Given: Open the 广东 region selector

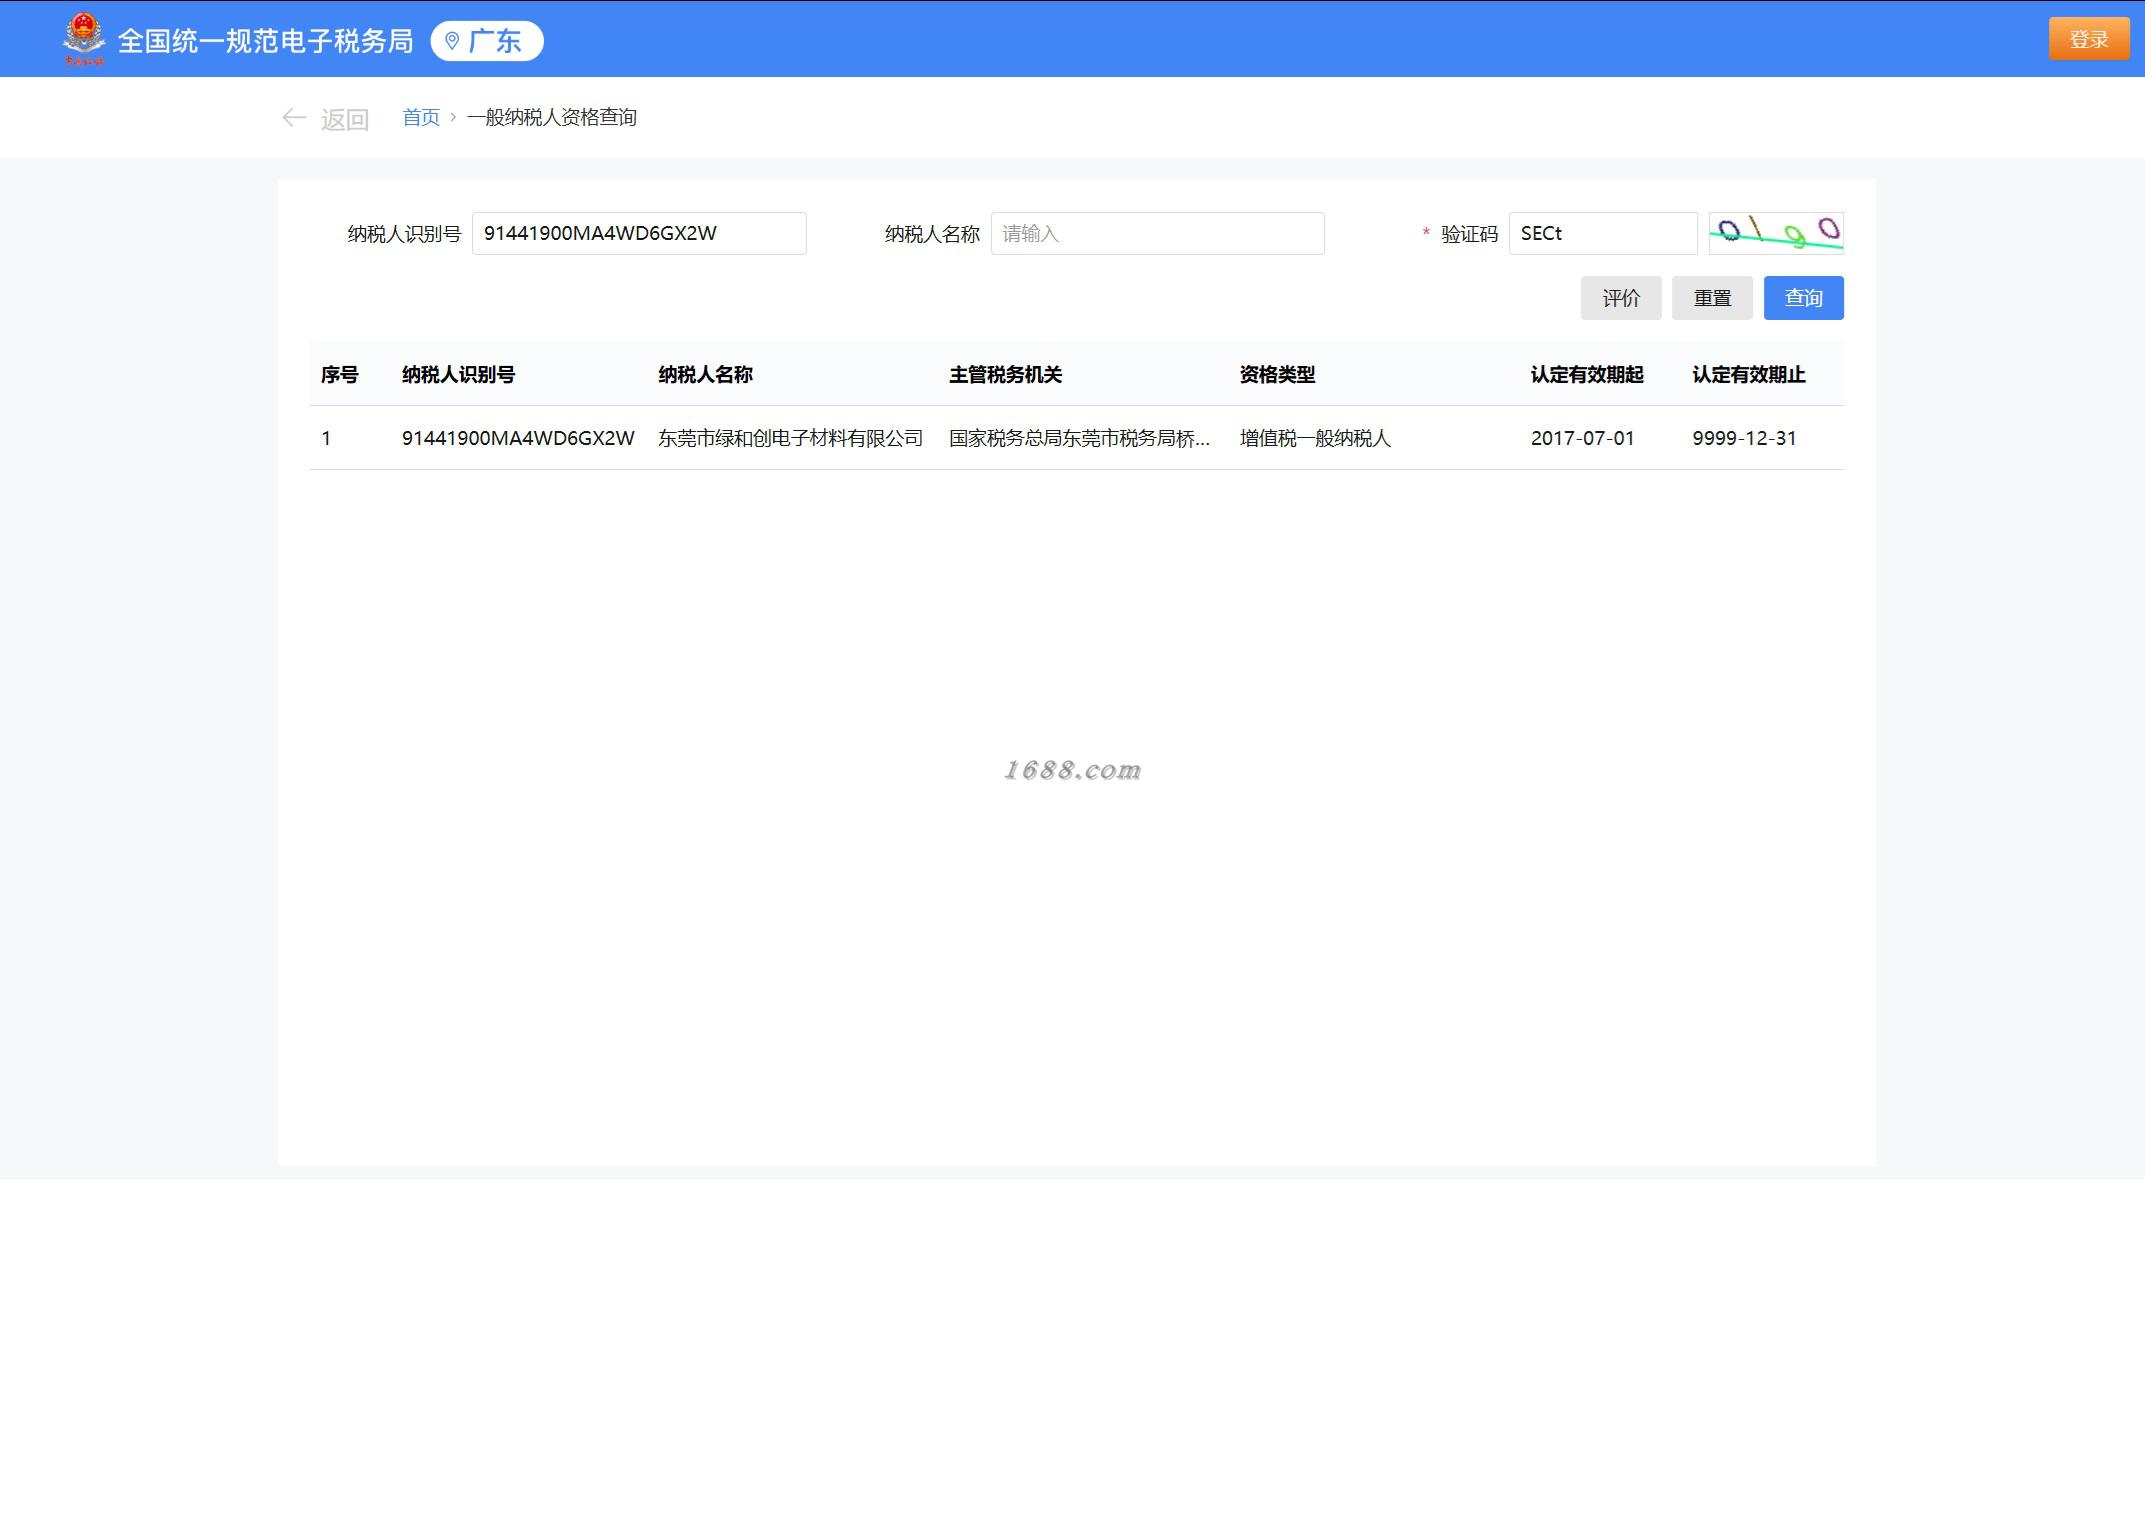Looking at the screenshot, I should (487, 41).
